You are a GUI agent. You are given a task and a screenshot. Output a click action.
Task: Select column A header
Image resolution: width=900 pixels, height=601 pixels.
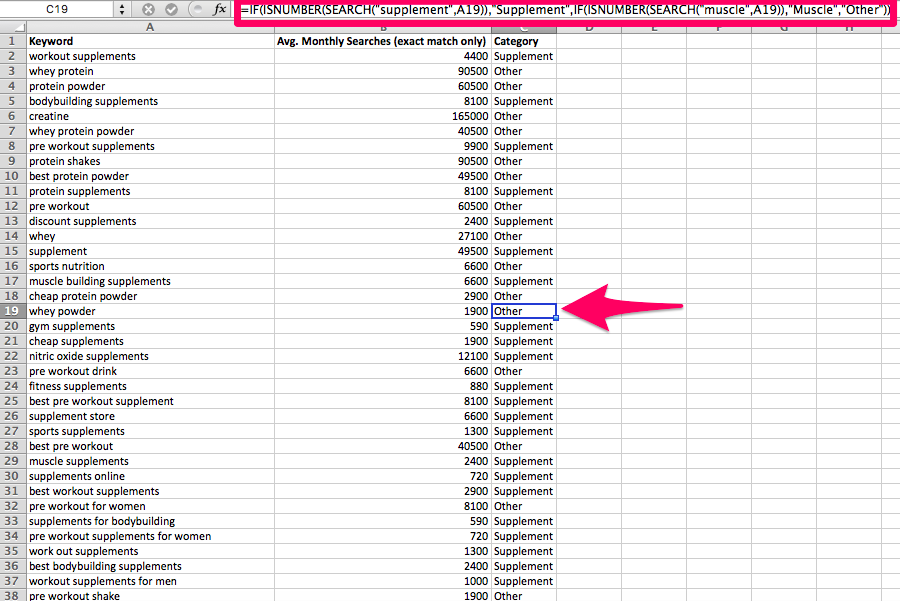(x=150, y=27)
